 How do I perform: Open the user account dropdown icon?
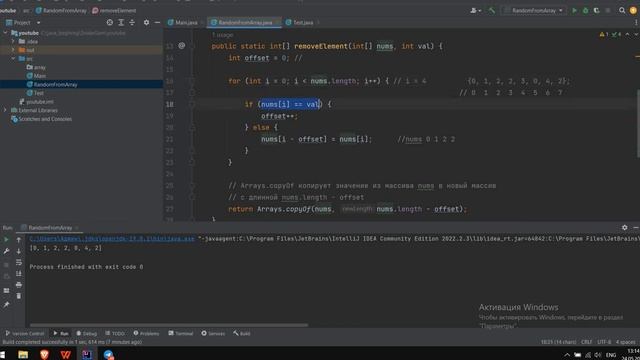click(x=476, y=11)
